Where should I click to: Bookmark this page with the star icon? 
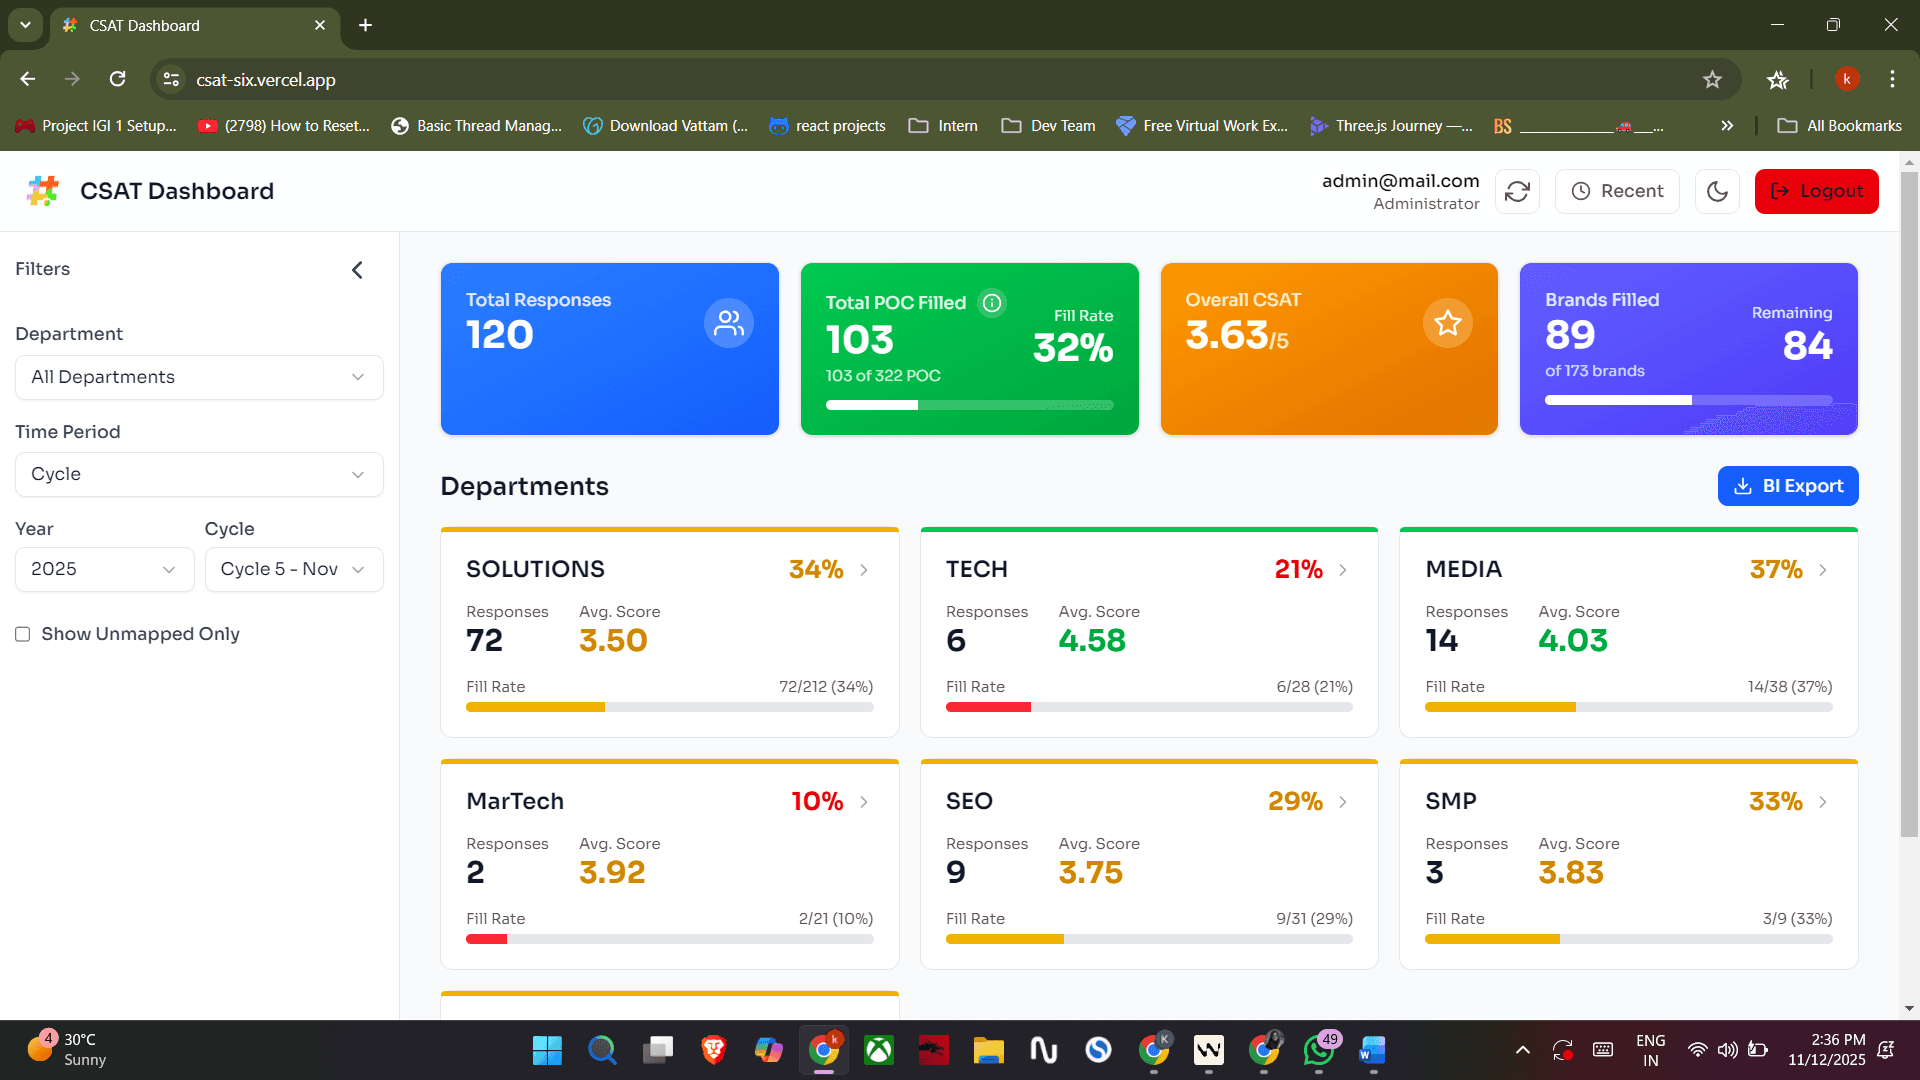tap(1712, 80)
